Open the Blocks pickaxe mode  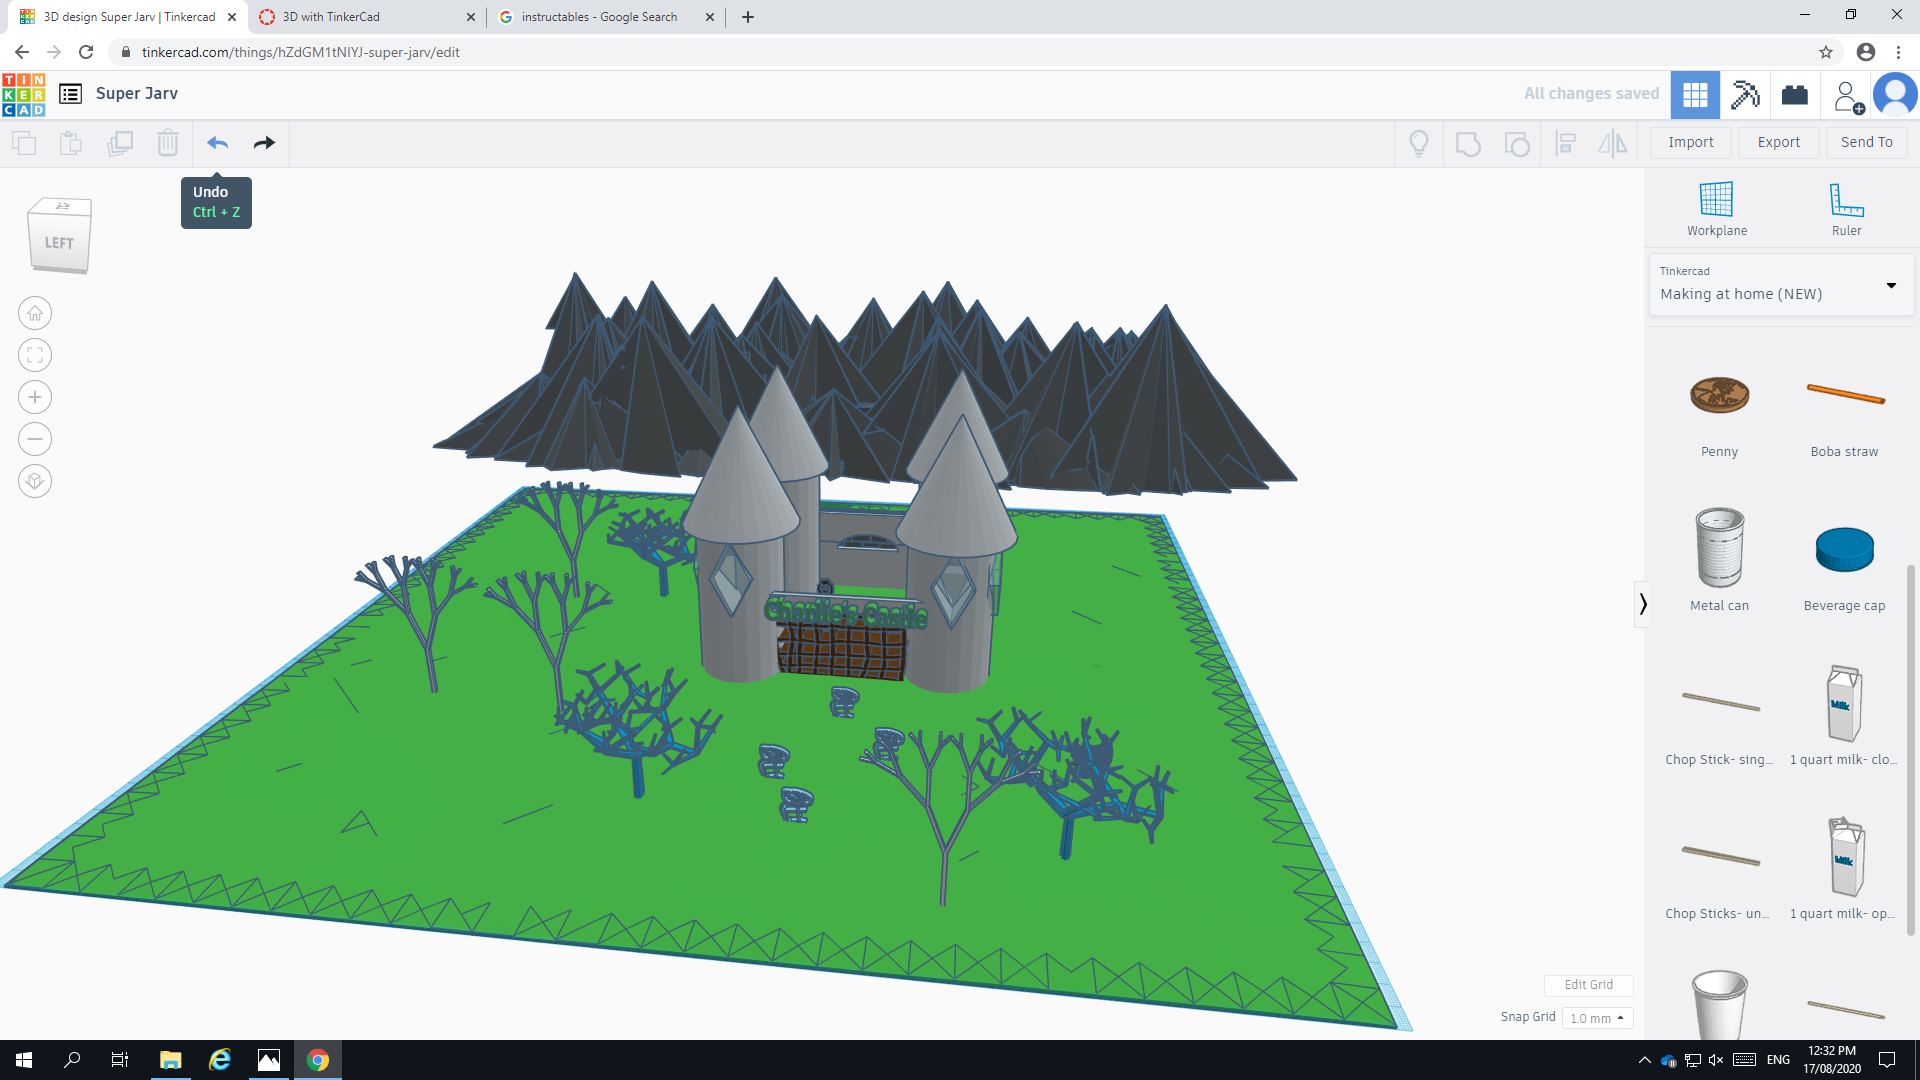pos(1745,94)
